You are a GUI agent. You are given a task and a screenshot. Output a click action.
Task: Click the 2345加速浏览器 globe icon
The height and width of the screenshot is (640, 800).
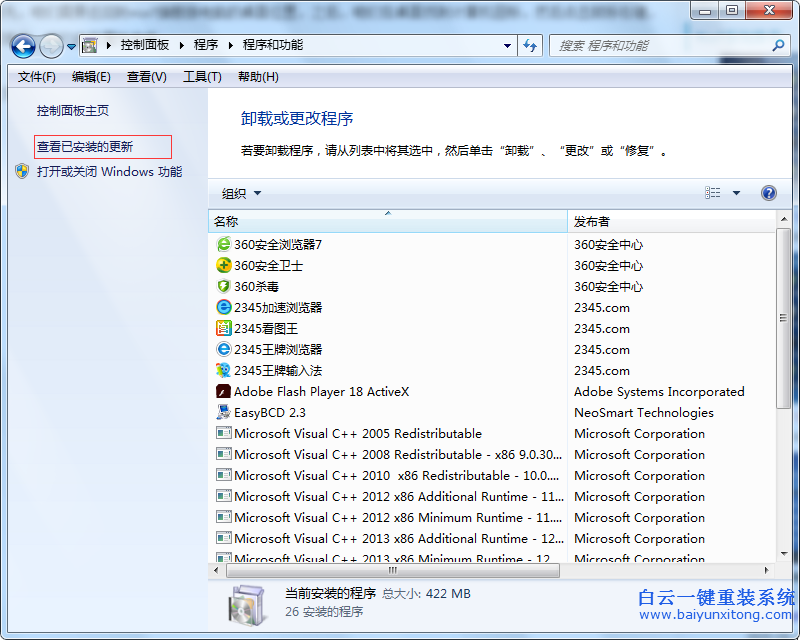[x=223, y=307]
